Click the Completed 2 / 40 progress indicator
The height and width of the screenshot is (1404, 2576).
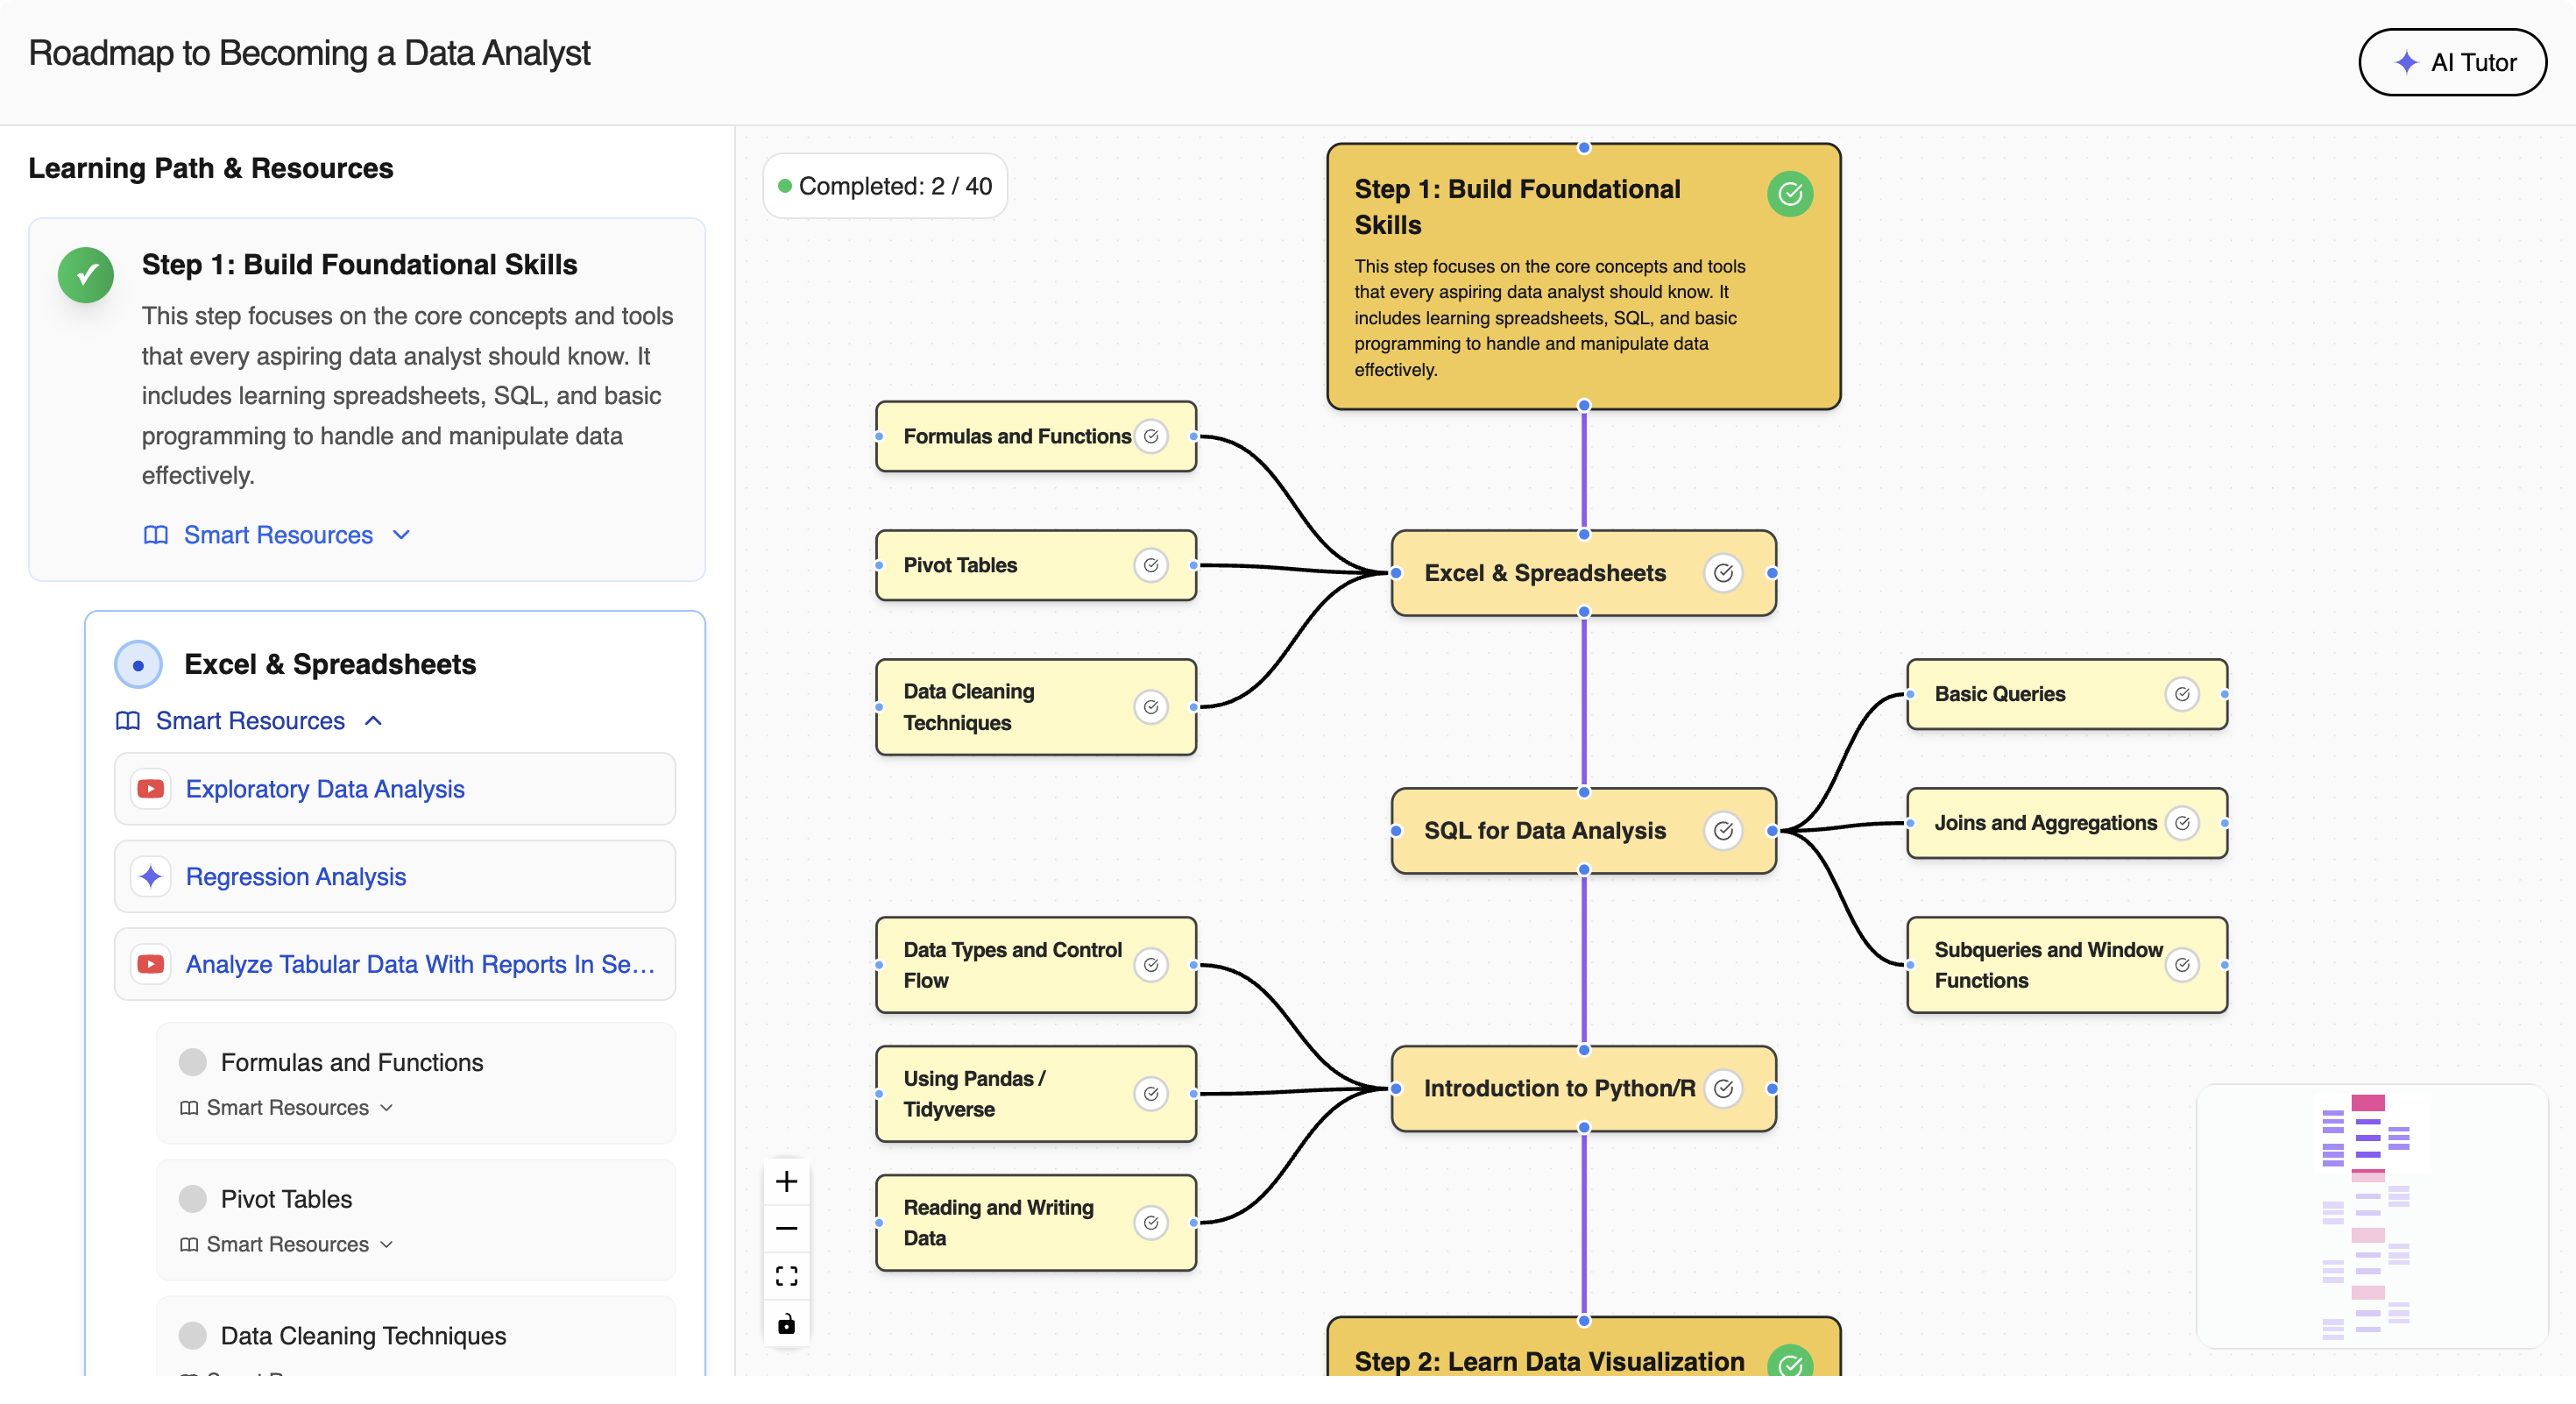884,186
